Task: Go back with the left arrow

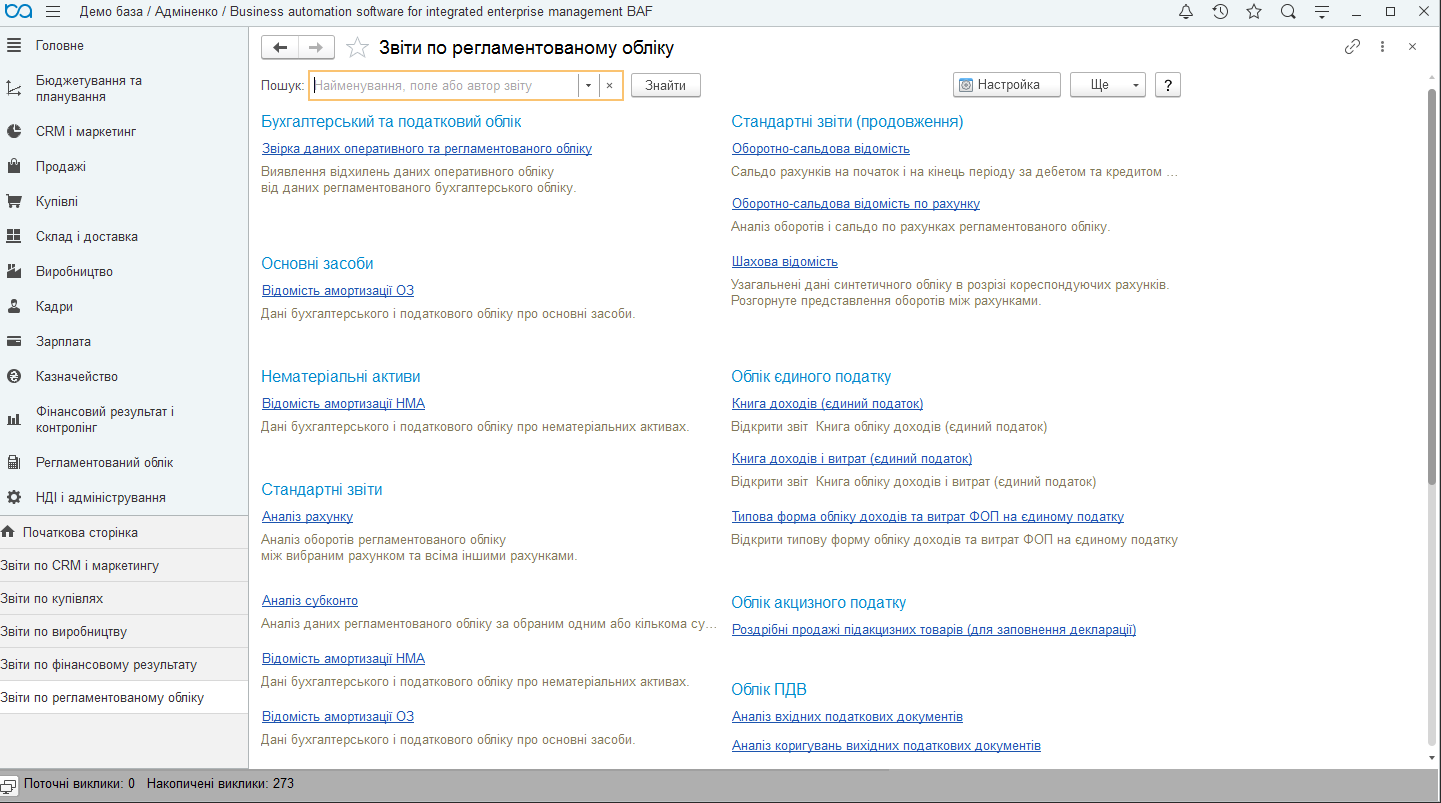Action: (x=280, y=47)
